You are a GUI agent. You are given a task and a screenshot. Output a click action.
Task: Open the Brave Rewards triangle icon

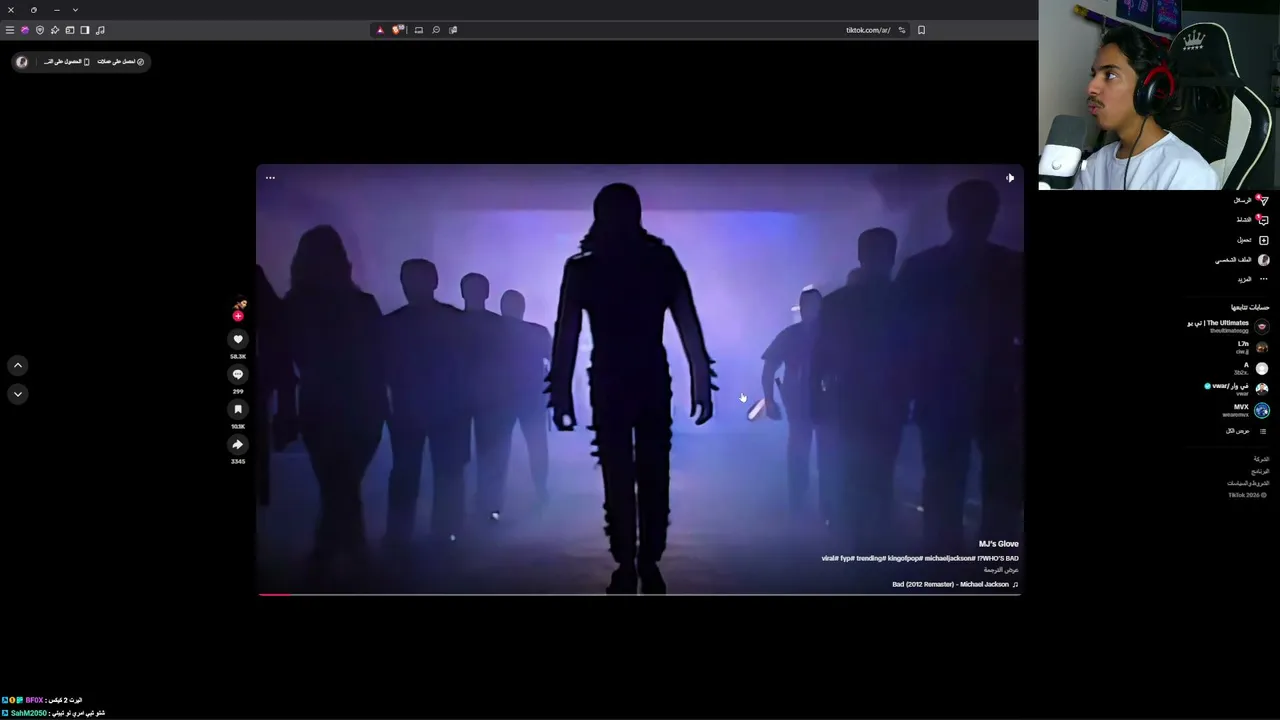[380, 30]
